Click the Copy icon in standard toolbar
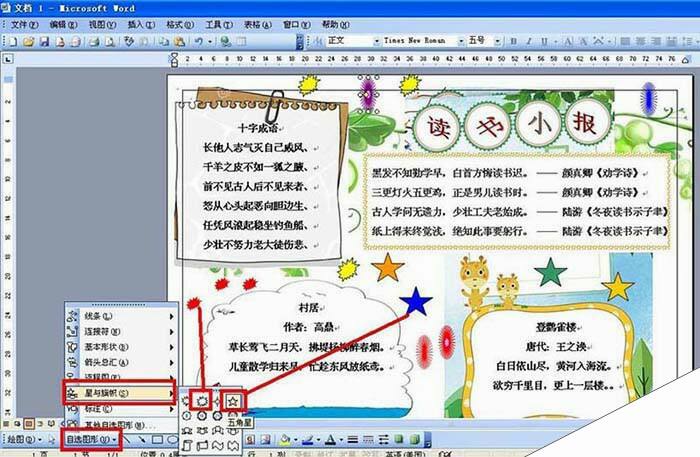This screenshot has height=457, width=700. [164, 42]
